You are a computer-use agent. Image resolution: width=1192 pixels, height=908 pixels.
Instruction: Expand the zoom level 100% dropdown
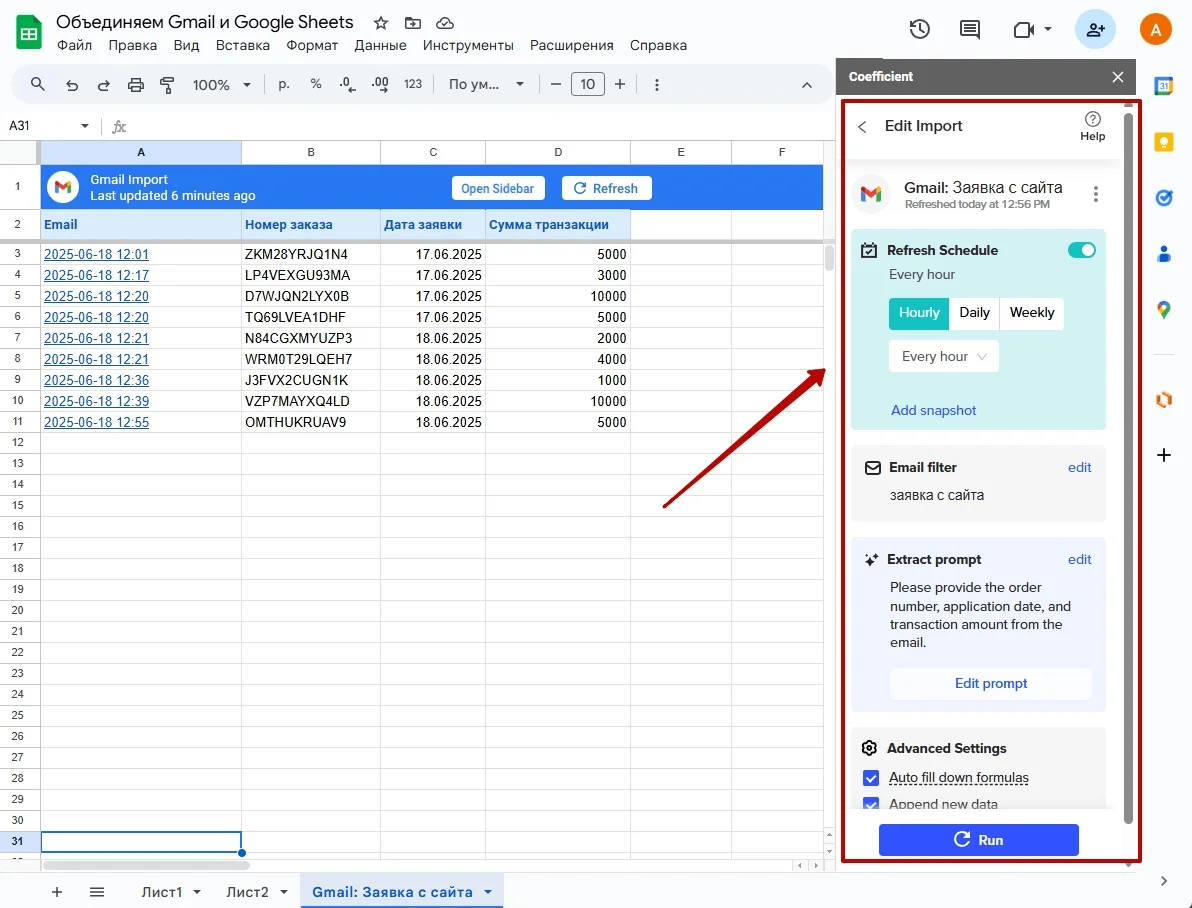pyautogui.click(x=221, y=85)
